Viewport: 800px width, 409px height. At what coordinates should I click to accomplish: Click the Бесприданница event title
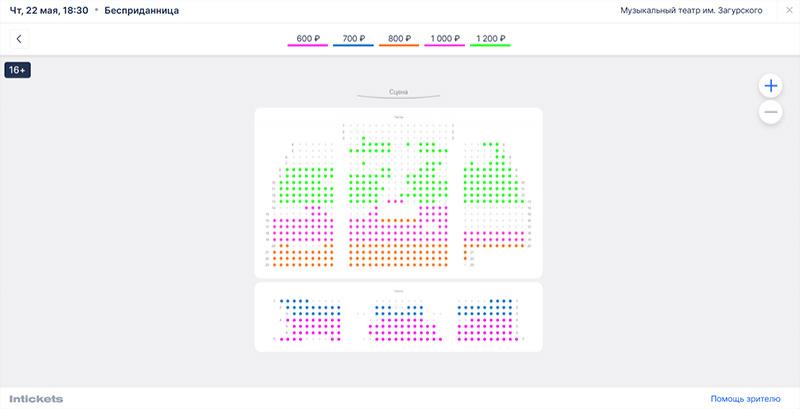(x=142, y=10)
